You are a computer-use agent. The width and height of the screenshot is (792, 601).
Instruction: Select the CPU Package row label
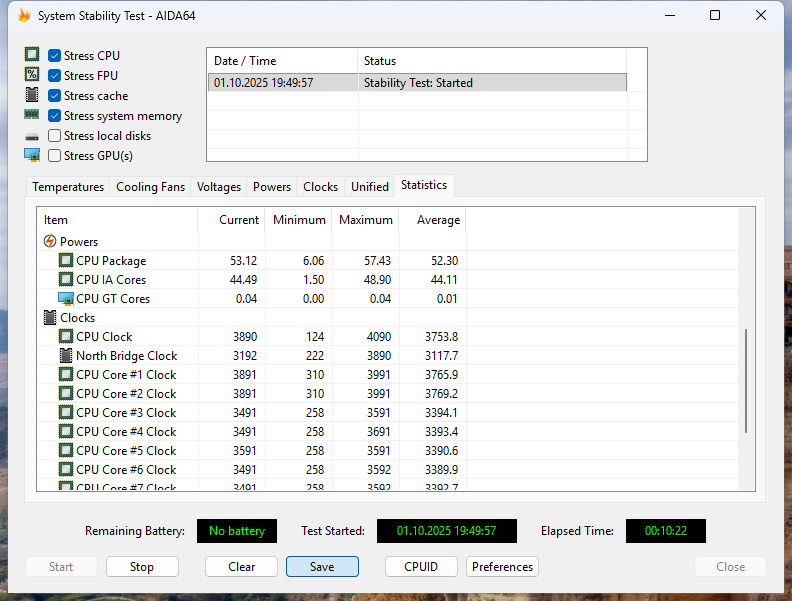click(111, 261)
